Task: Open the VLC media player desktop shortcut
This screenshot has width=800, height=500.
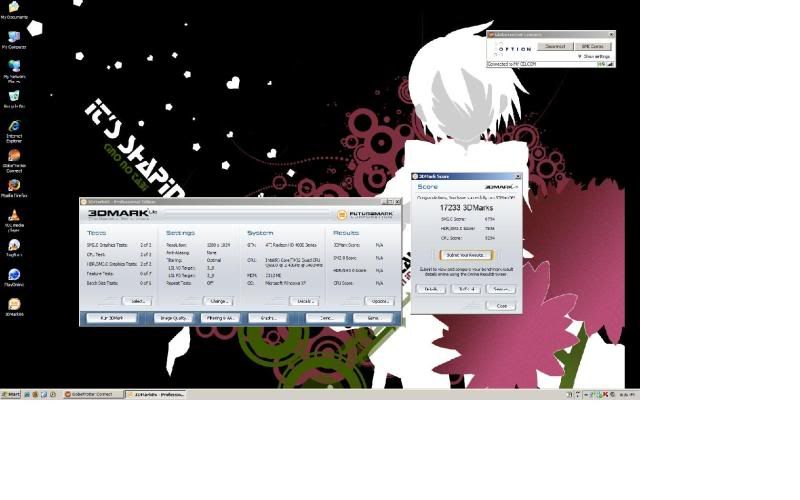Action: [14, 220]
